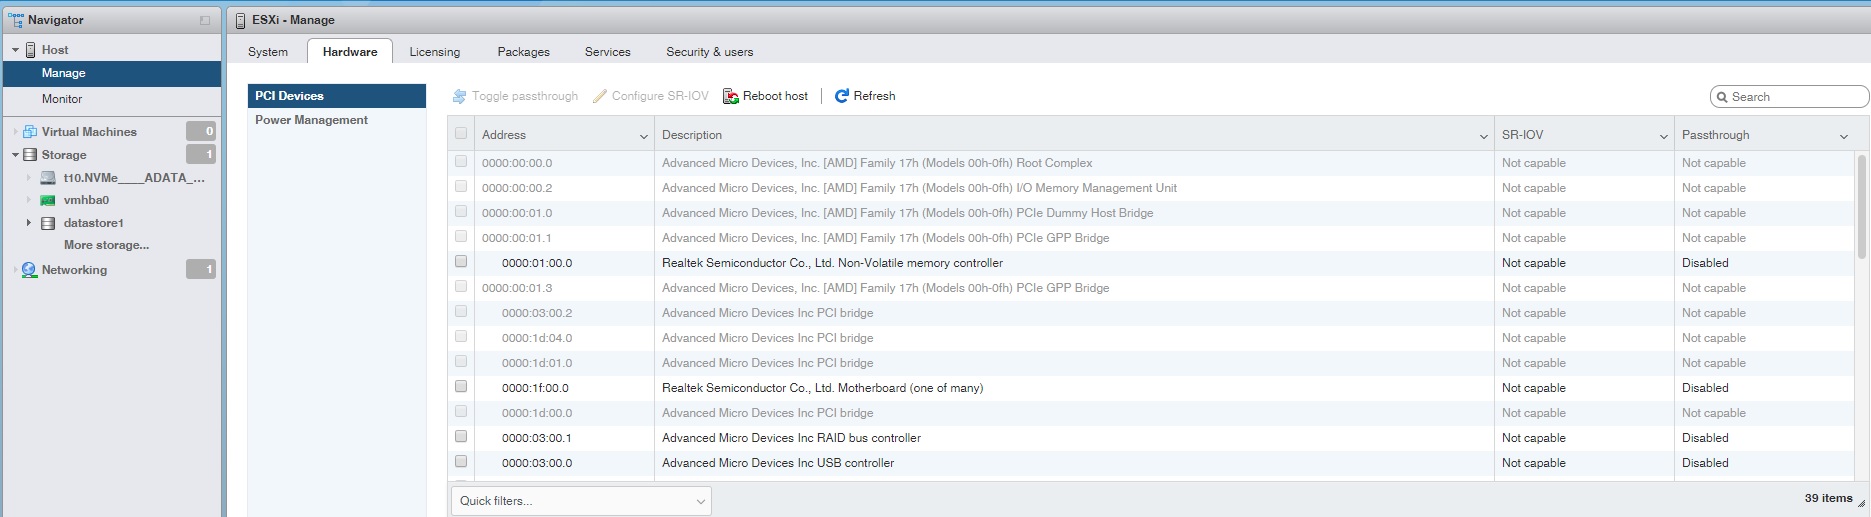This screenshot has width=1871, height=517.
Task: Collapse the Navigator panel with its pin icon
Action: click(205, 20)
